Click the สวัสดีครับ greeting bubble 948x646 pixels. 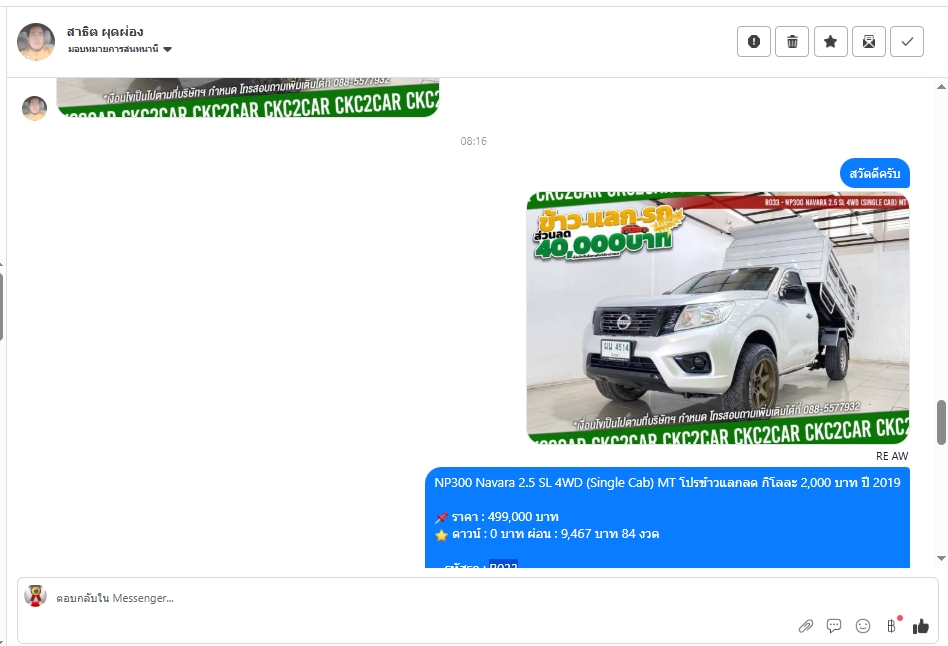point(875,174)
